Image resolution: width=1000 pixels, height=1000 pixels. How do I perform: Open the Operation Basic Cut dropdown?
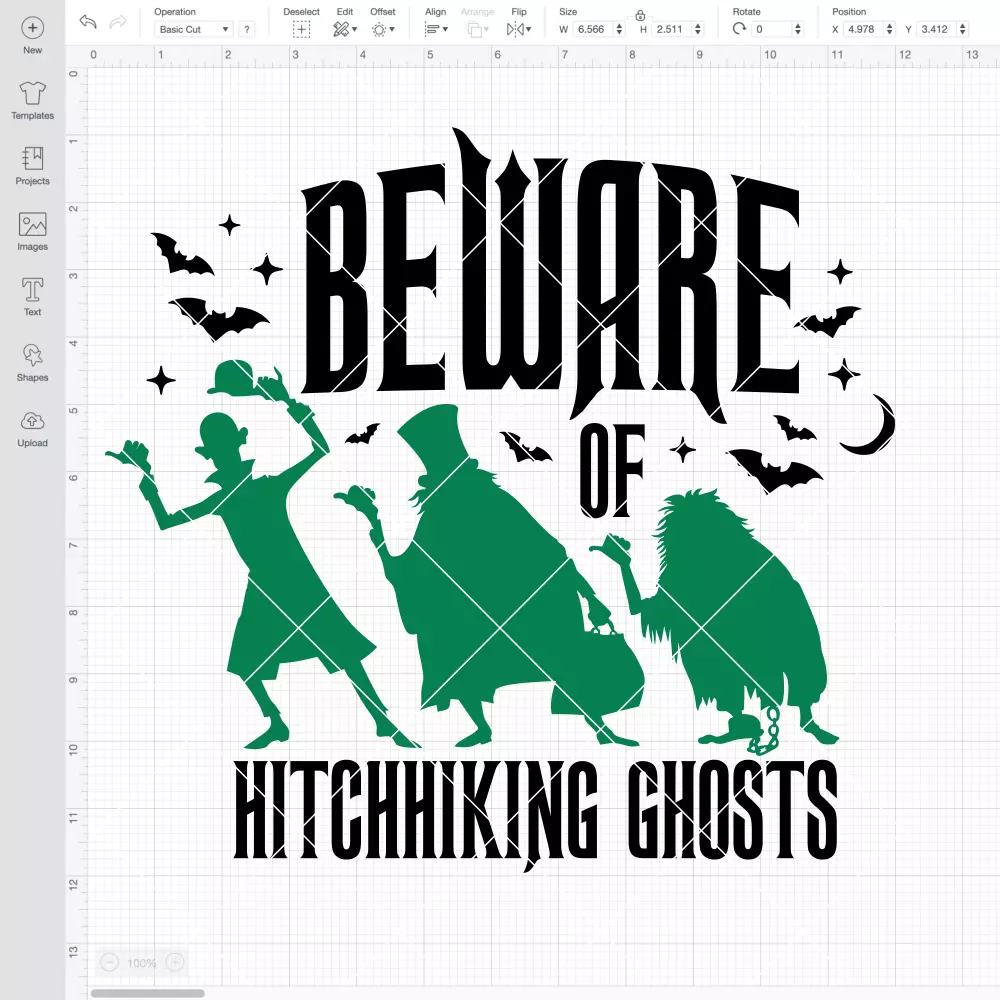(193, 29)
